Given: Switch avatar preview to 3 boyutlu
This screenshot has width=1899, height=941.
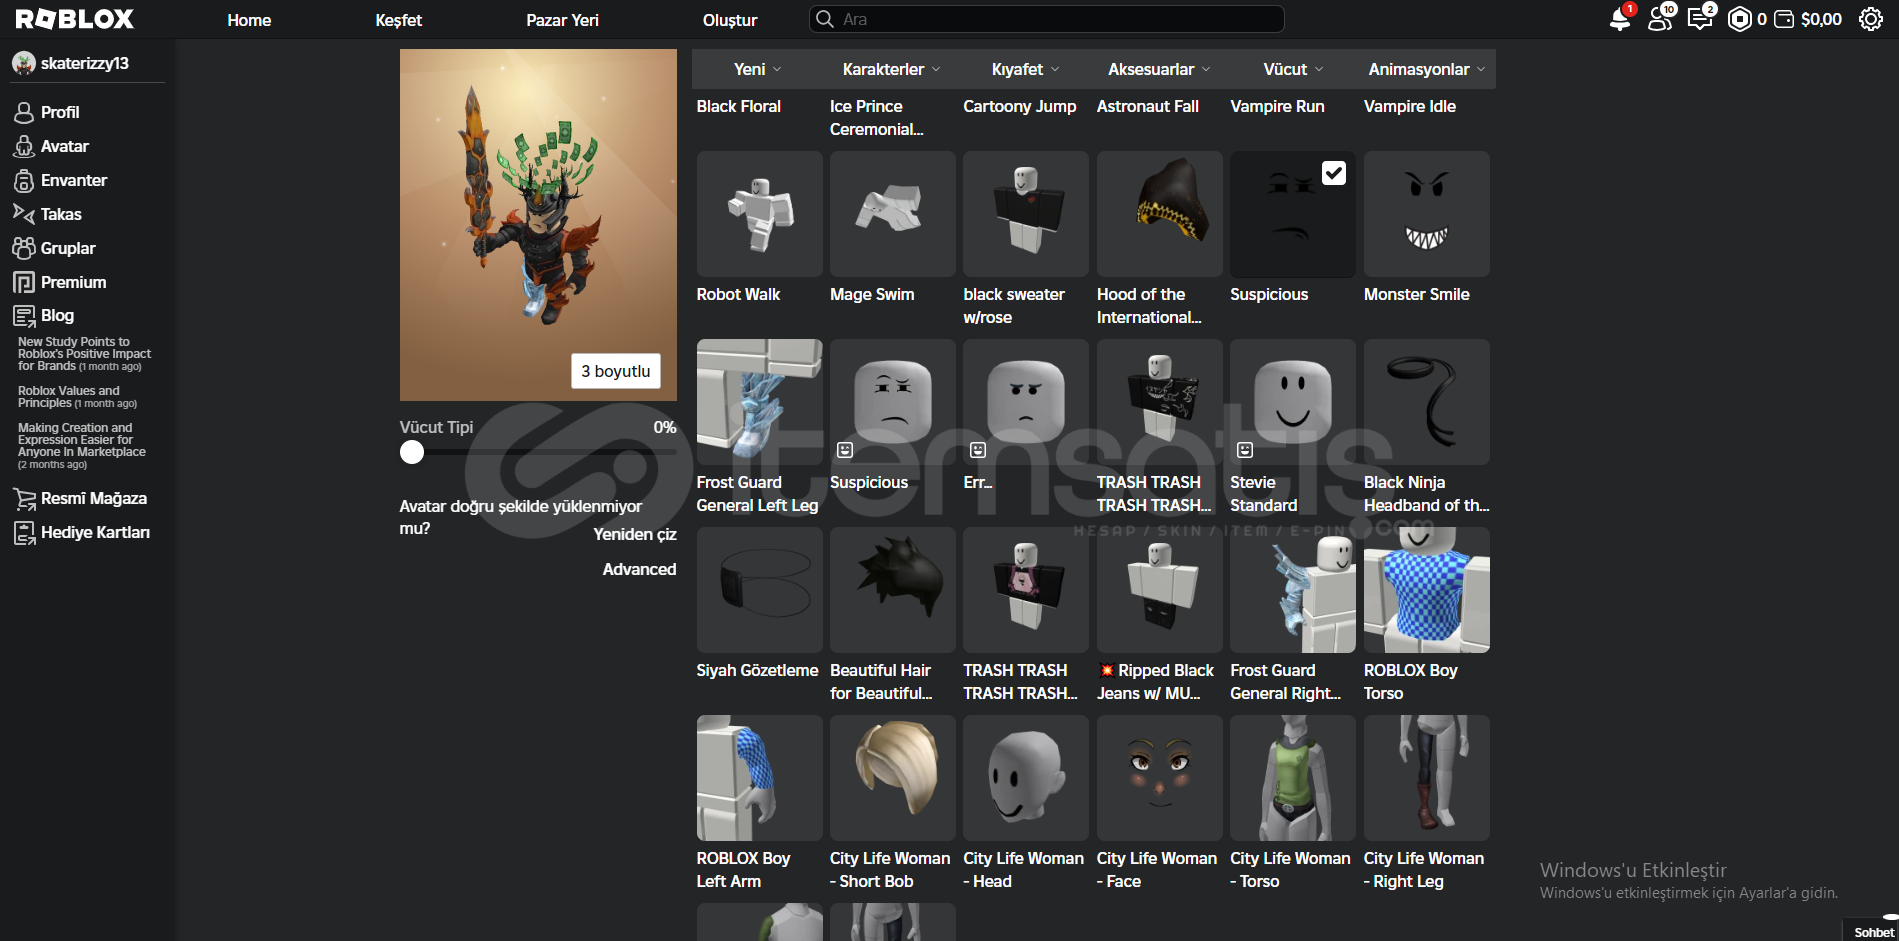Looking at the screenshot, I should 616,371.
